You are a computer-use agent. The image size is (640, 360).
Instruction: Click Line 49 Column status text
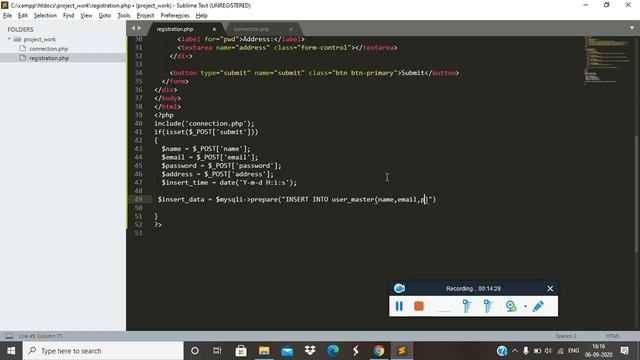tap(40, 336)
